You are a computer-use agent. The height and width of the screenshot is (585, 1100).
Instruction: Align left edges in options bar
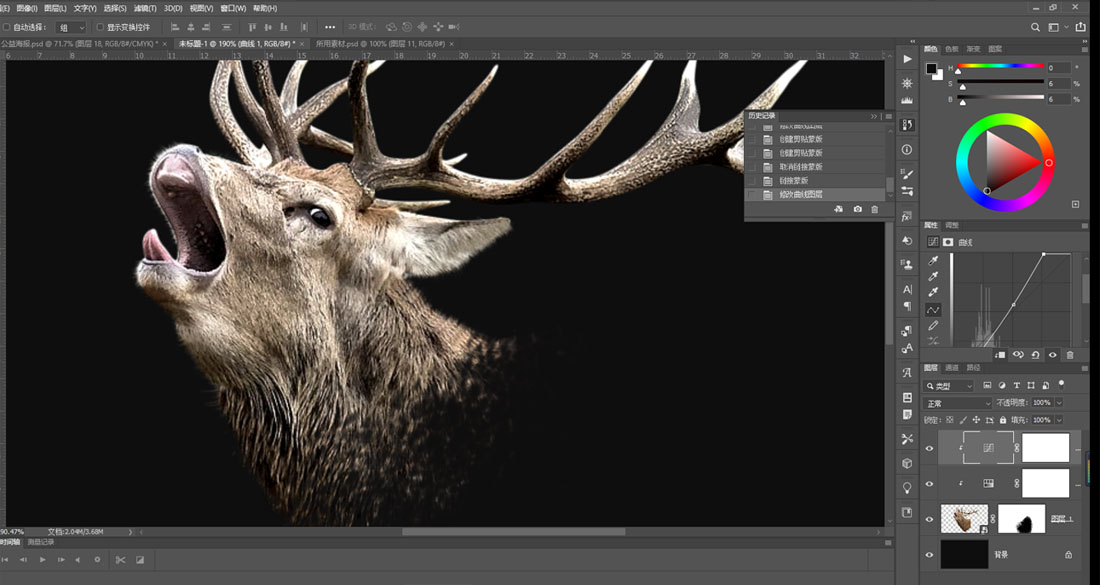click(x=175, y=27)
